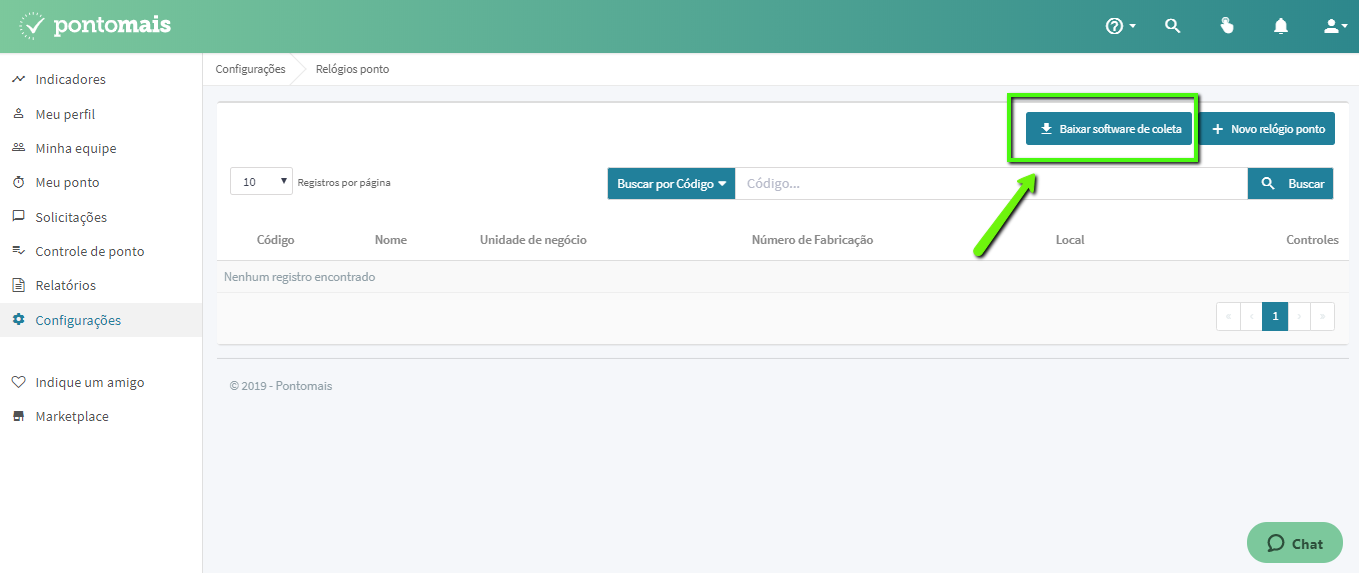Image resolution: width=1359 pixels, height=573 pixels.
Task: Open Controle de ponto
Action: click(x=90, y=251)
